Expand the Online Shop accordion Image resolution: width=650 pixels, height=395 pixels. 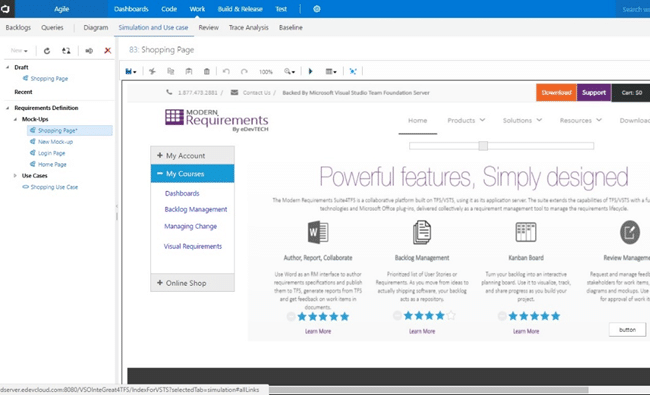click(x=192, y=283)
